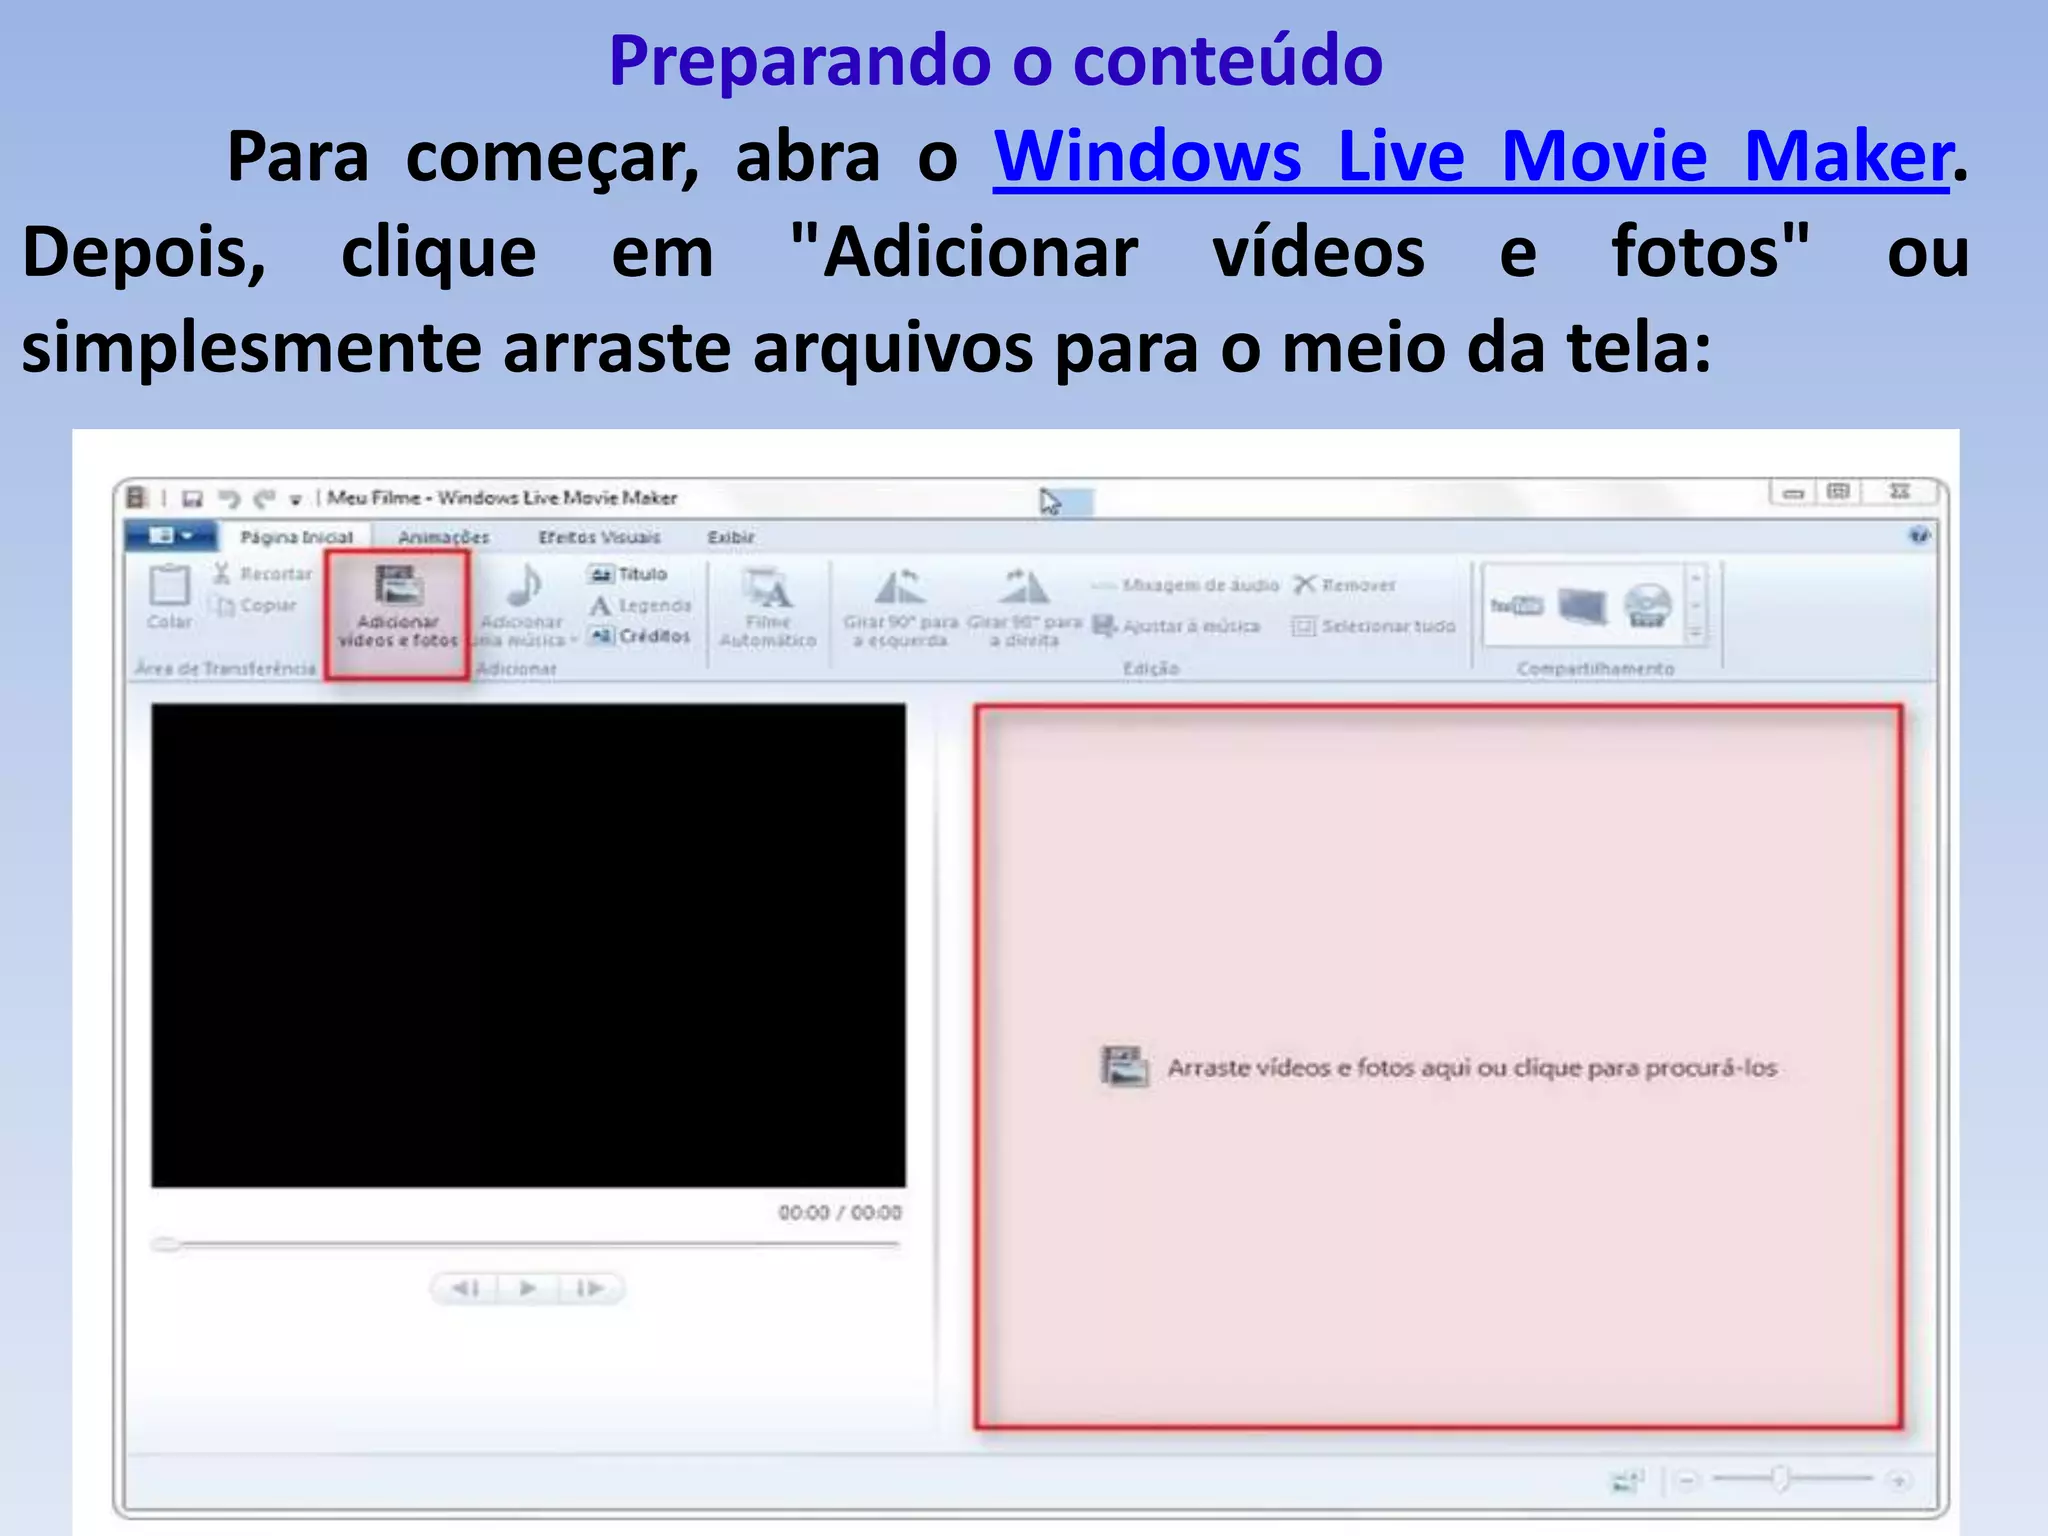Viewport: 2048px width, 1536px height.
Task: Click the 00:00 / 00:00 time display
Action: coord(840,1212)
